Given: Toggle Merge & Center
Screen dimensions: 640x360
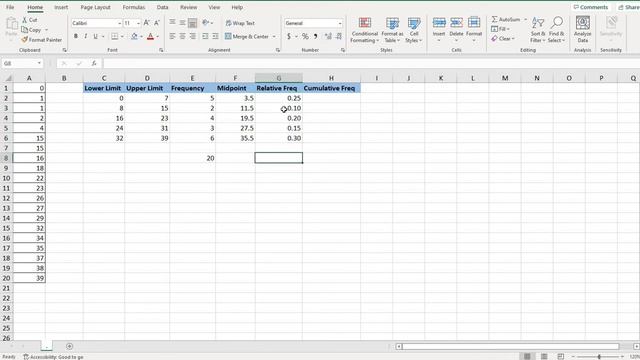Looking at the screenshot, I should click(x=247, y=36).
